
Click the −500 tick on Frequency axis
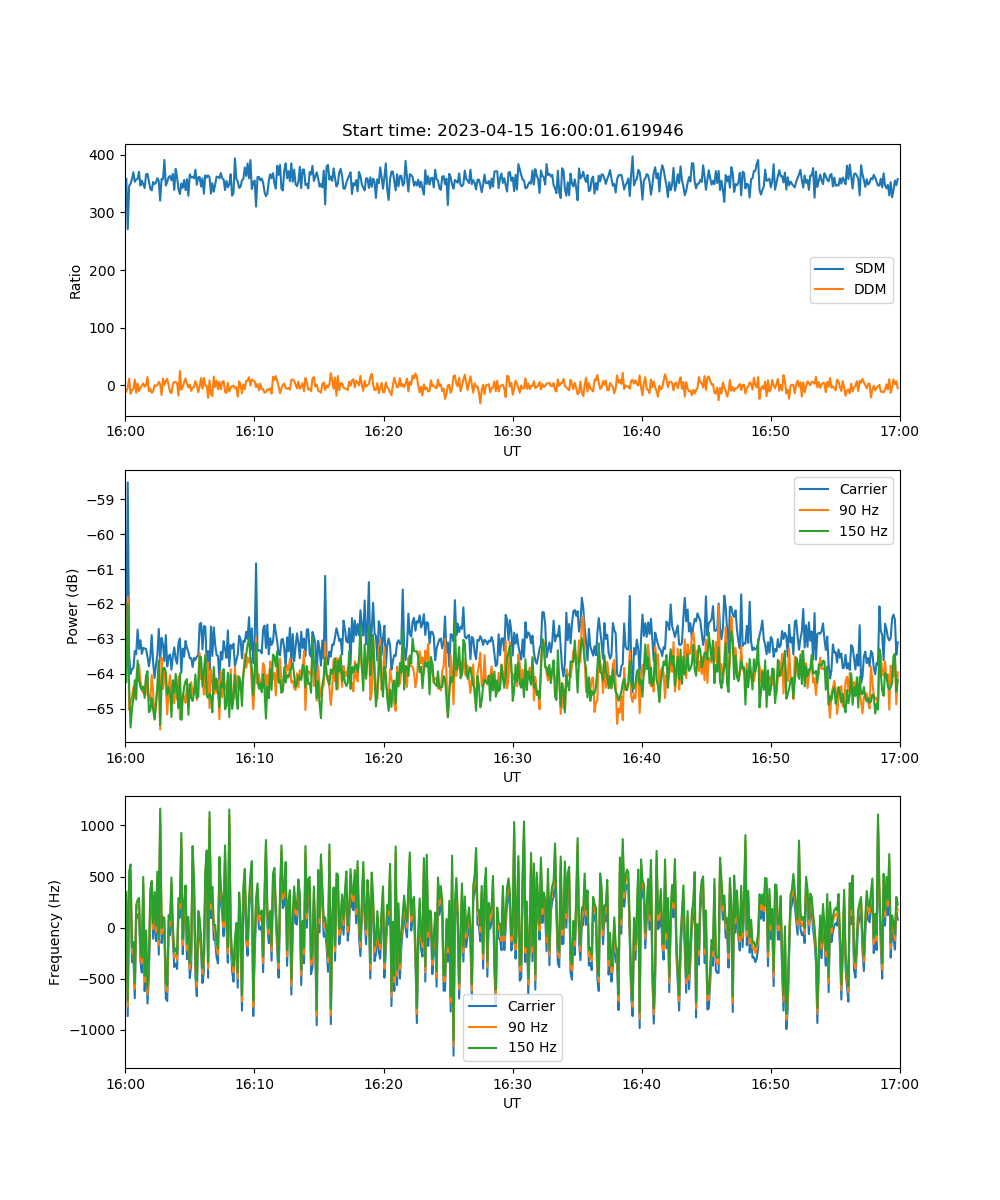click(98, 979)
